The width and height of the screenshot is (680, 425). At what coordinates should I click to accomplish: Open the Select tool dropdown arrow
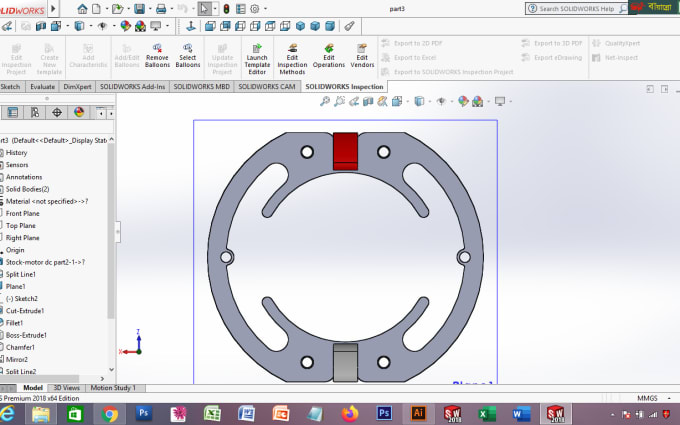pyautogui.click(x=215, y=8)
